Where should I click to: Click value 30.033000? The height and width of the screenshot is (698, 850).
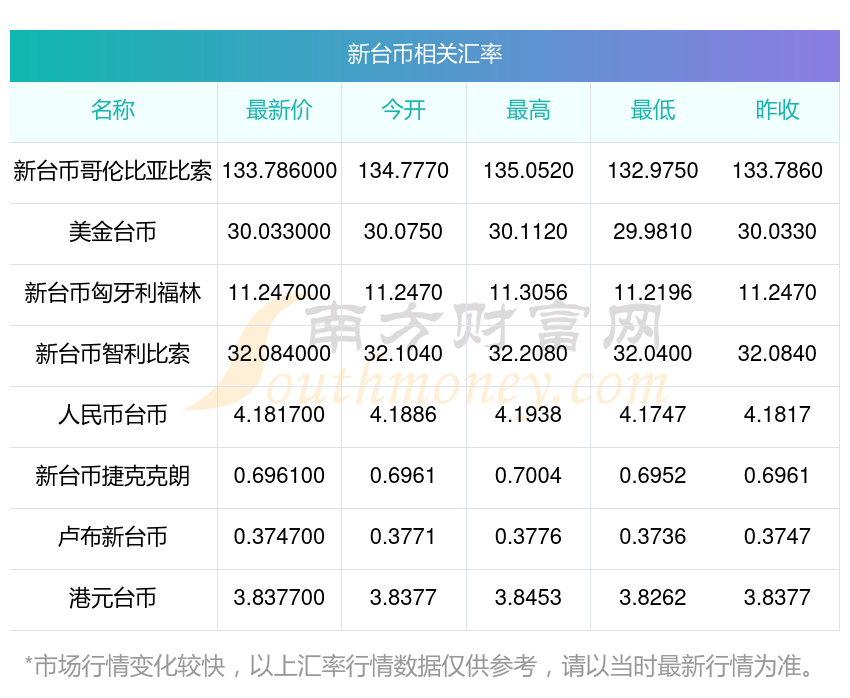point(279,232)
